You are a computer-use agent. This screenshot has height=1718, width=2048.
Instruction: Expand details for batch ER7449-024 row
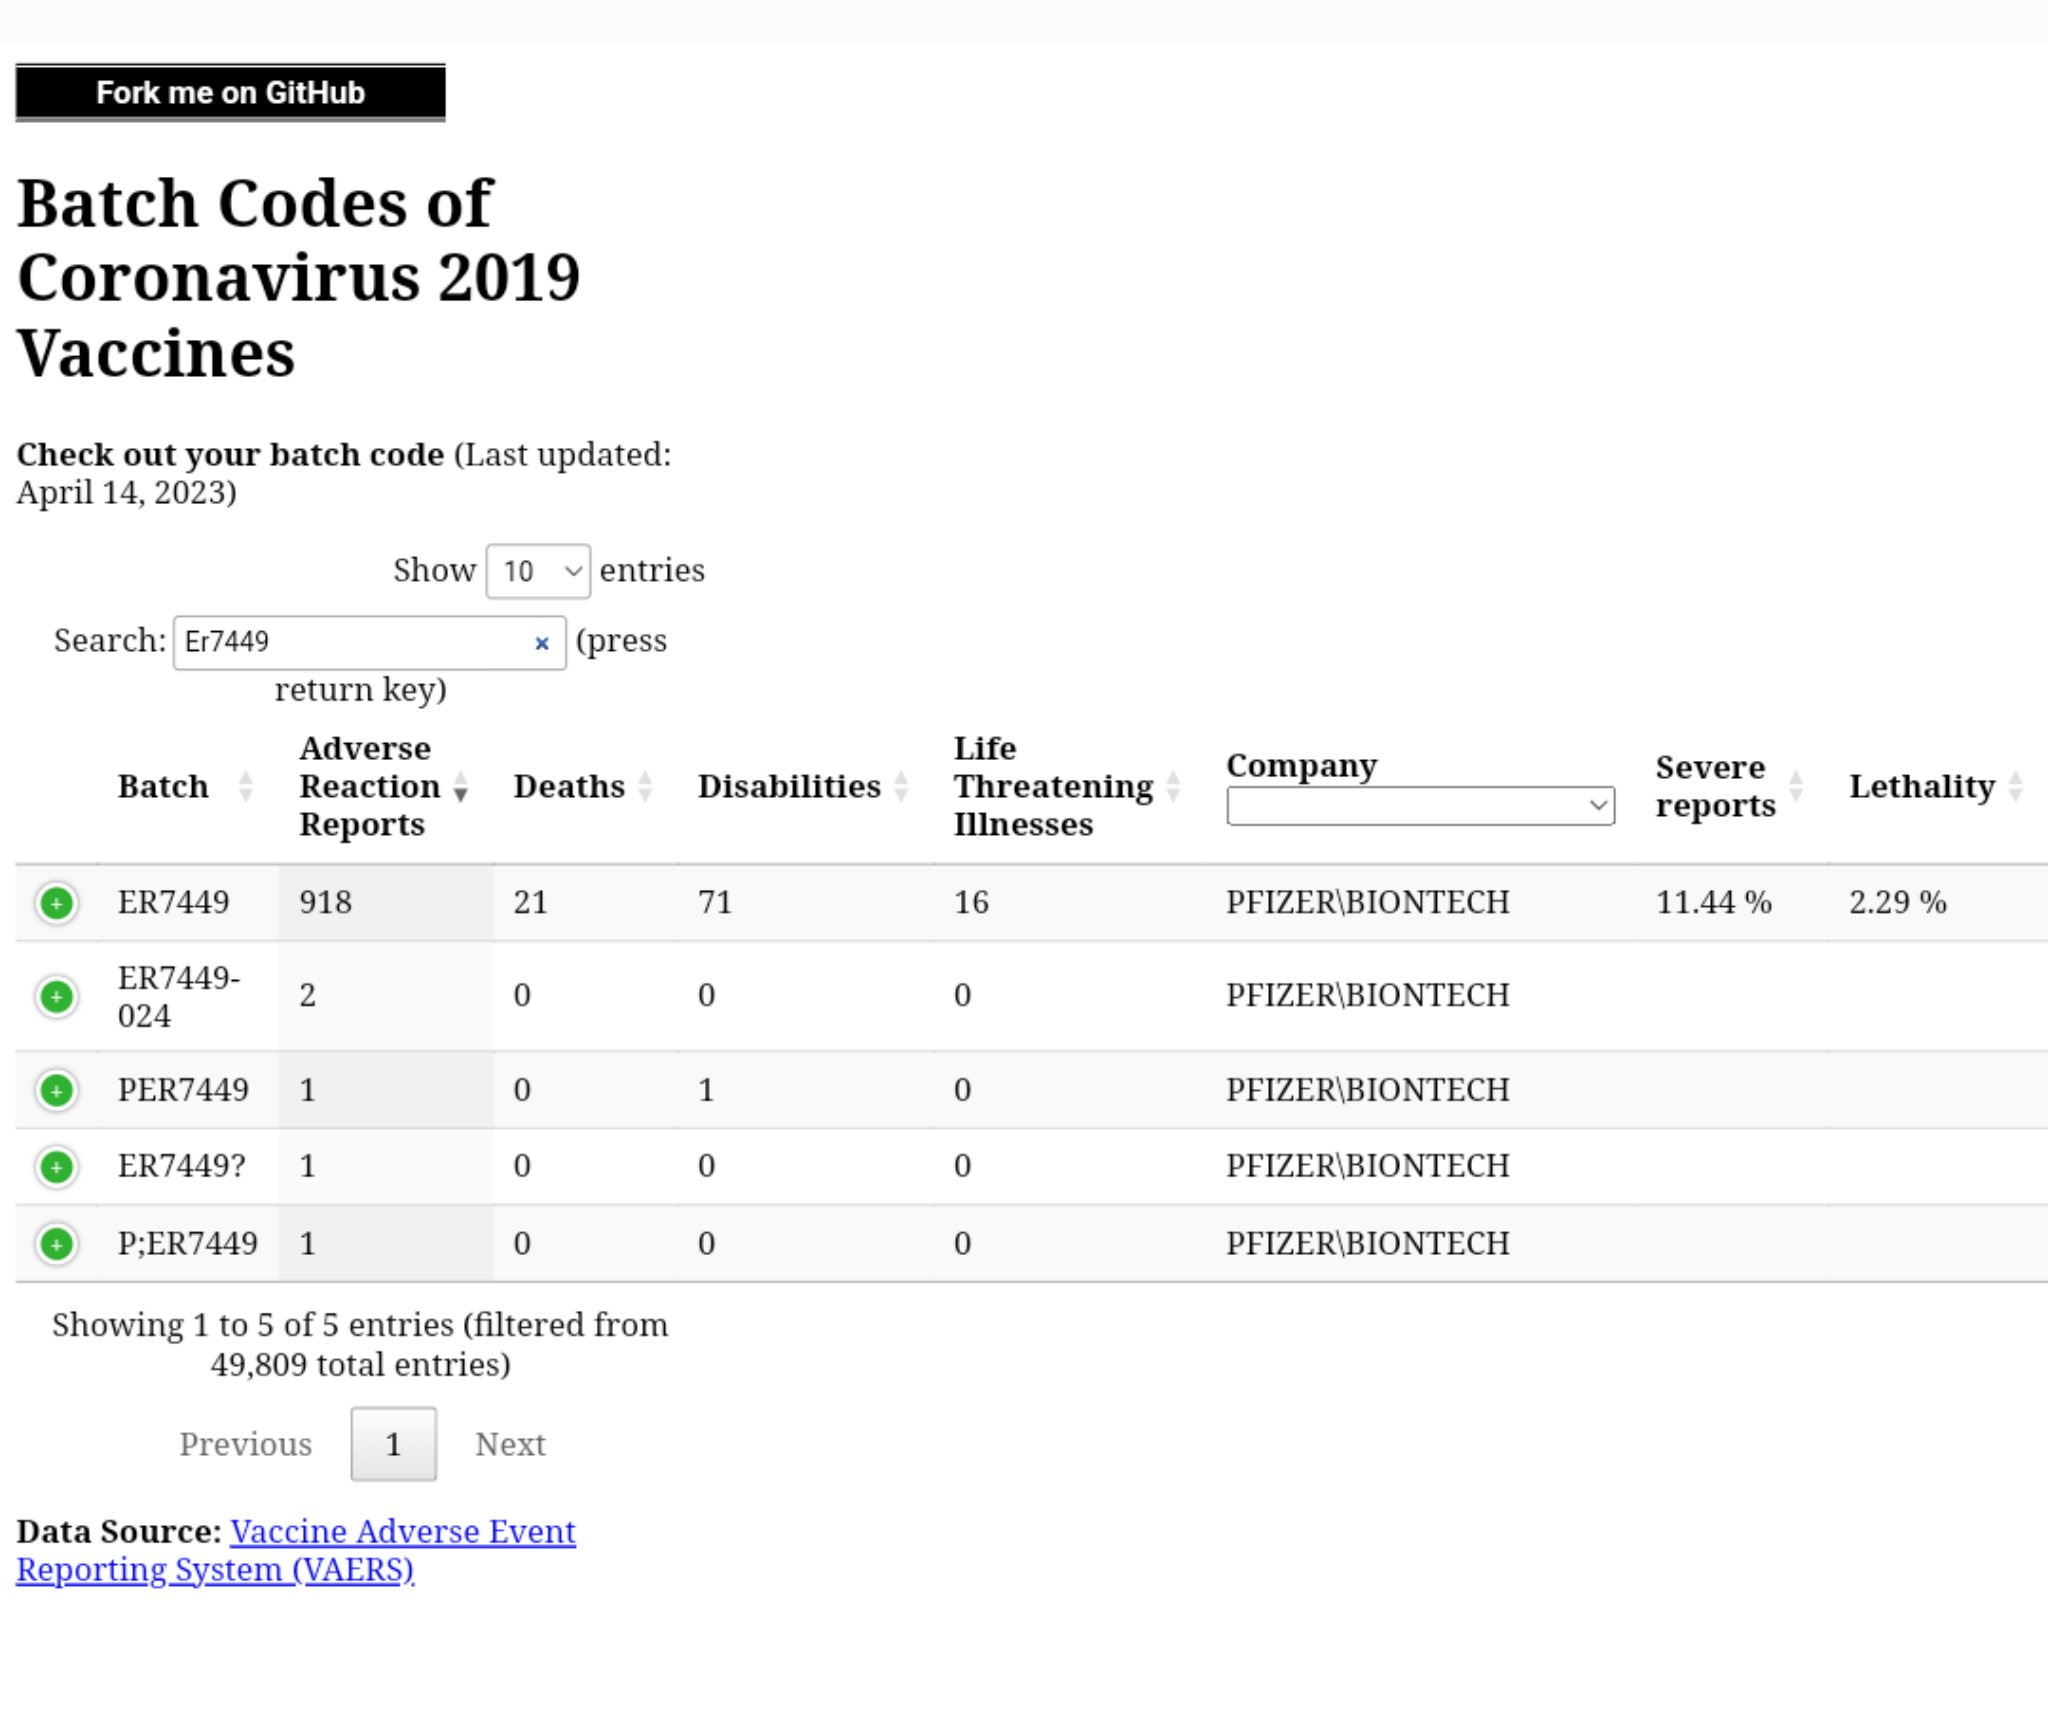pyautogui.click(x=57, y=996)
